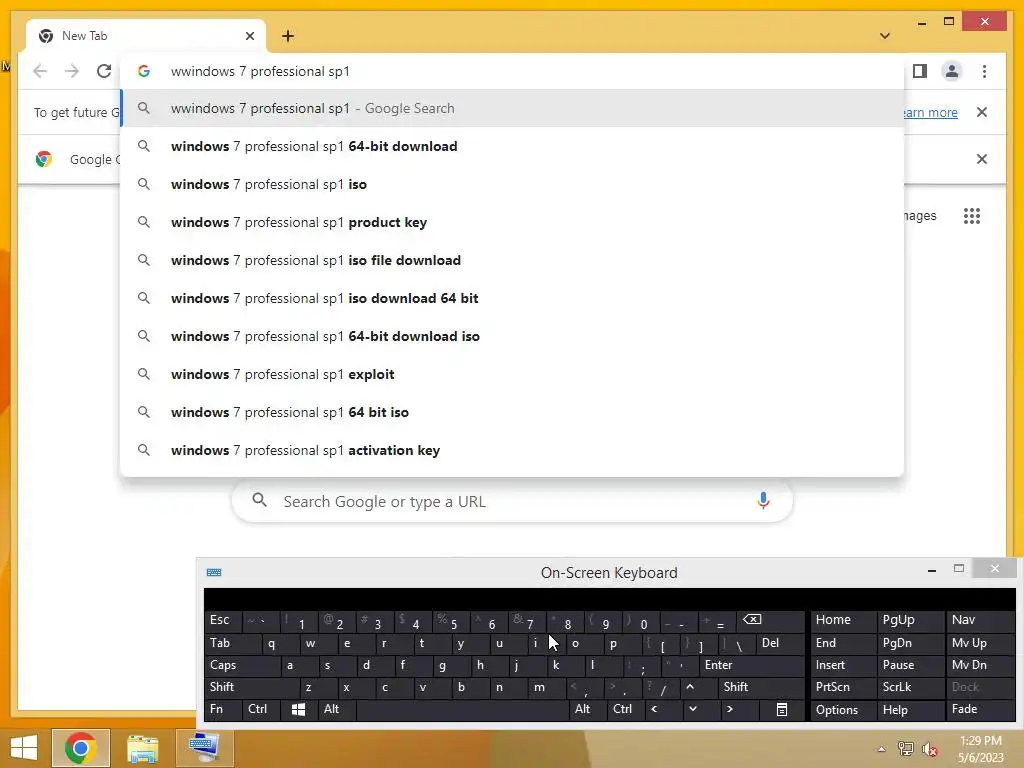
Task: Tap the context menu key on keyboard
Action: point(781,709)
